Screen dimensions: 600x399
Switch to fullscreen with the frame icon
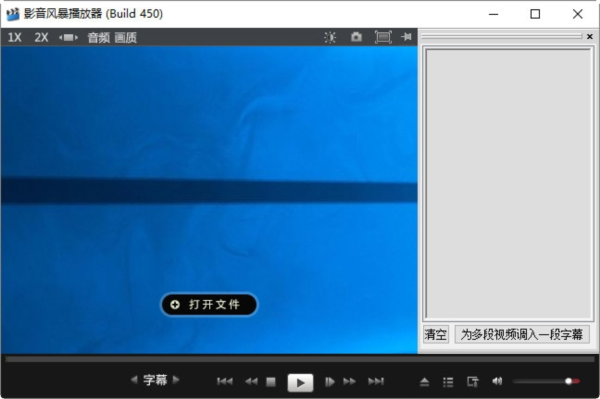pos(383,37)
